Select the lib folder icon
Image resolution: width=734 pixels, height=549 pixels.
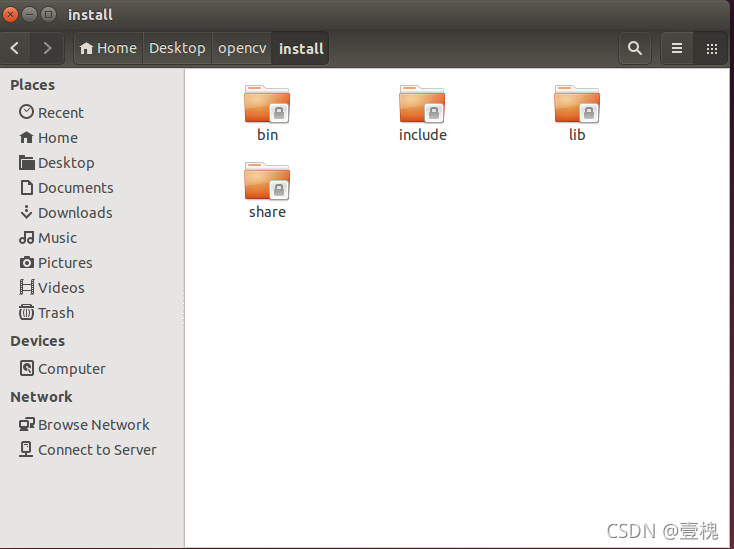click(x=577, y=104)
